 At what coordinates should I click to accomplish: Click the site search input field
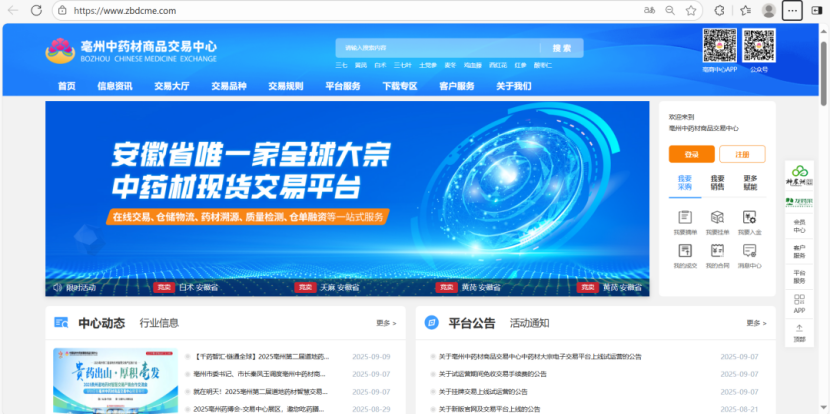tap(437, 47)
